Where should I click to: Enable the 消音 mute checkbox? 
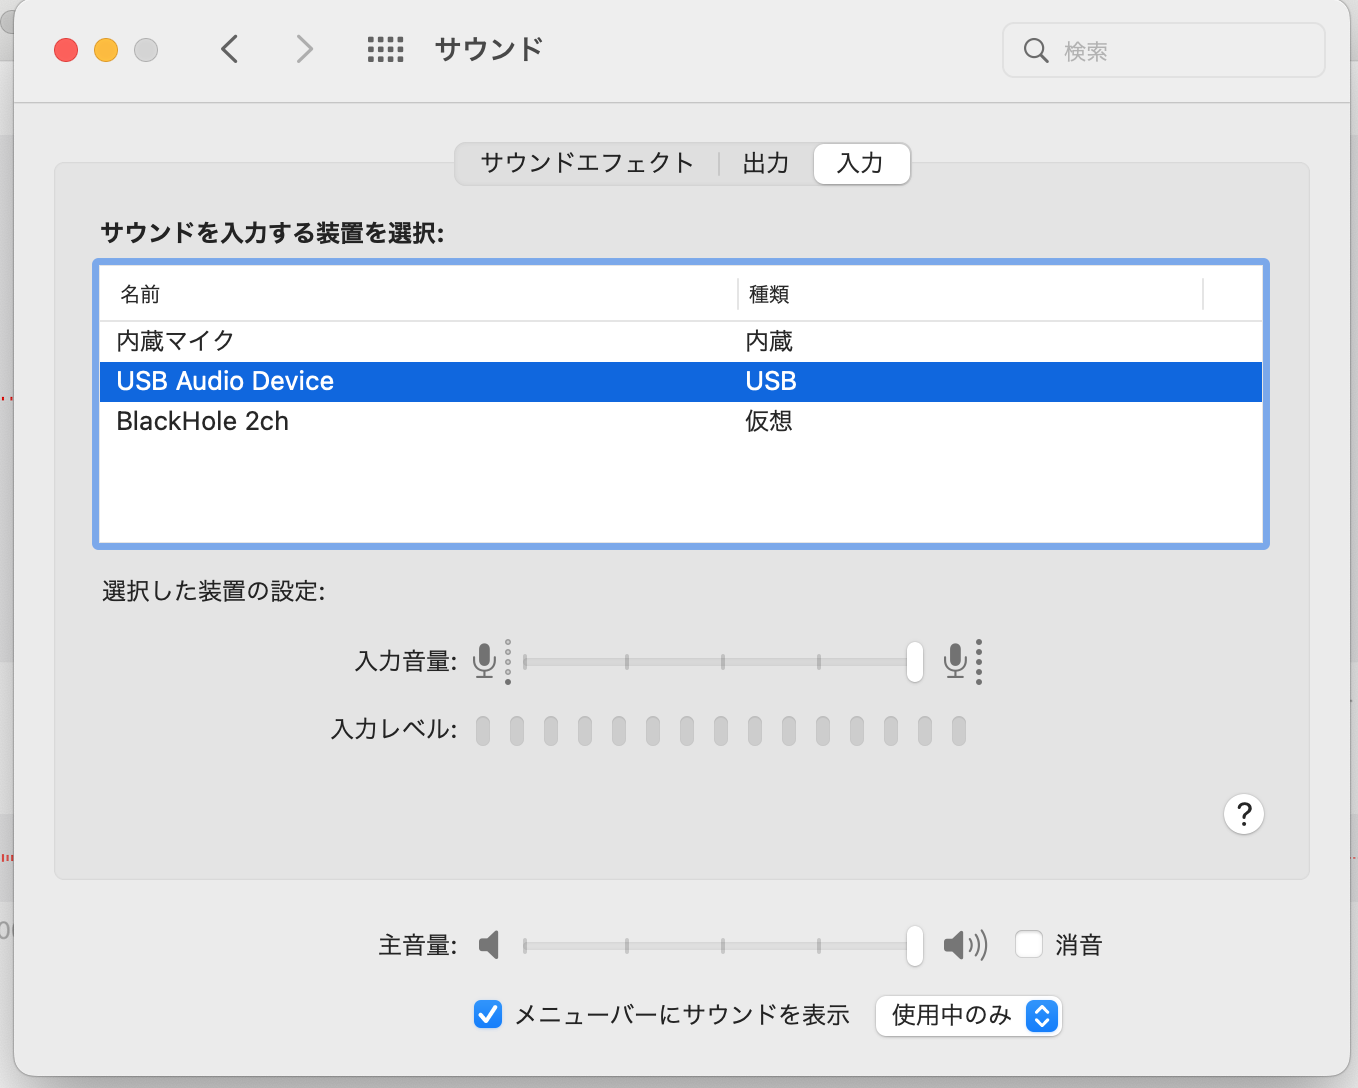[1029, 945]
